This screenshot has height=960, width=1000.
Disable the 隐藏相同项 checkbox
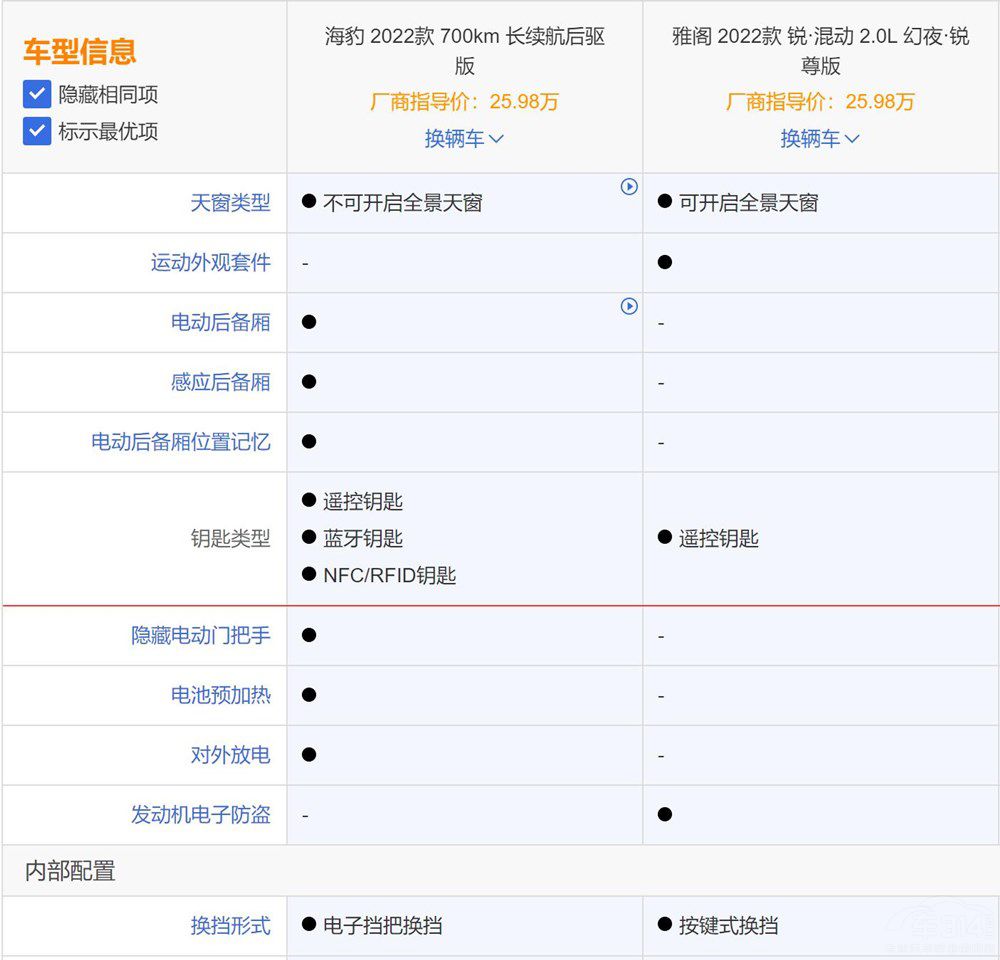(x=37, y=95)
